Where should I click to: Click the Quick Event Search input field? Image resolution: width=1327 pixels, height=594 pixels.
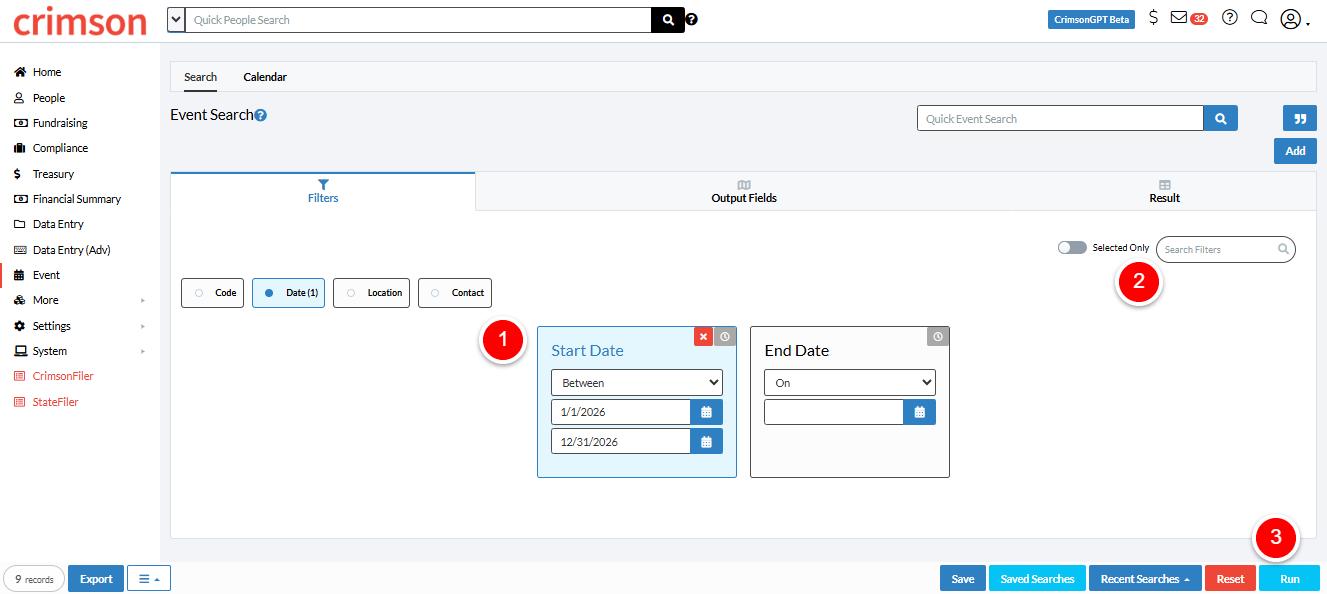tap(1060, 118)
